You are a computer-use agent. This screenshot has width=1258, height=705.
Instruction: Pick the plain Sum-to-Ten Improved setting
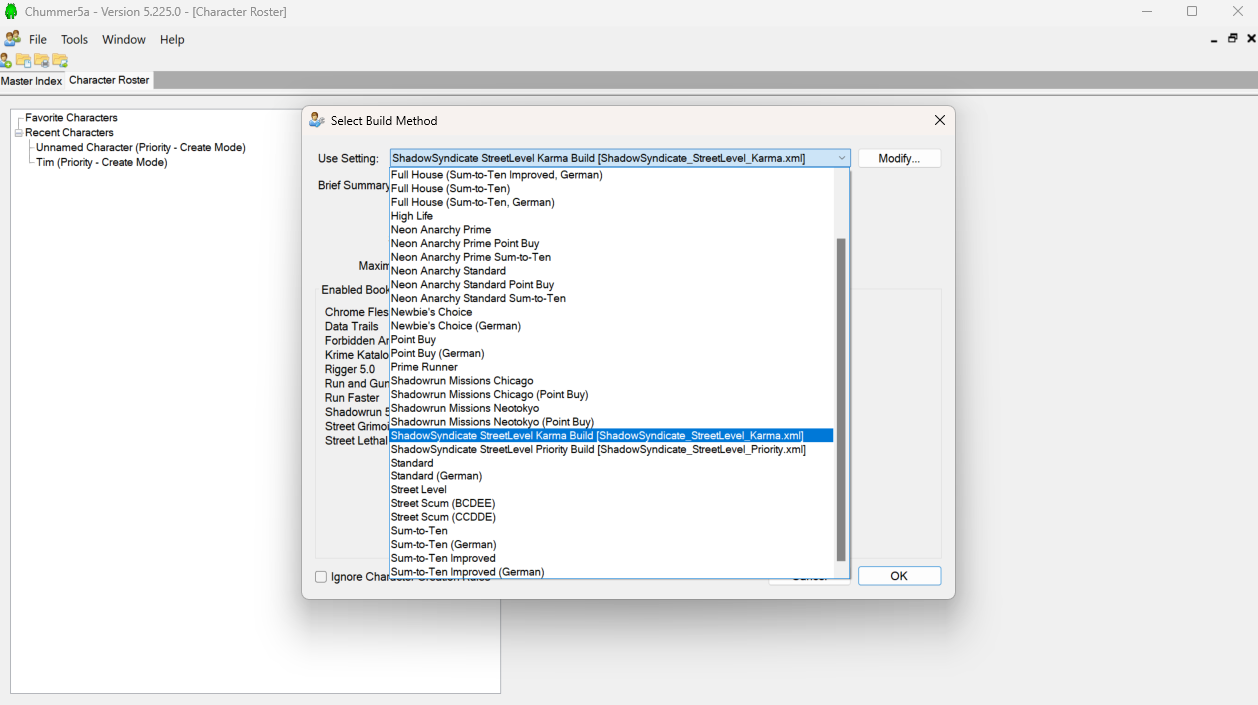tap(611, 559)
